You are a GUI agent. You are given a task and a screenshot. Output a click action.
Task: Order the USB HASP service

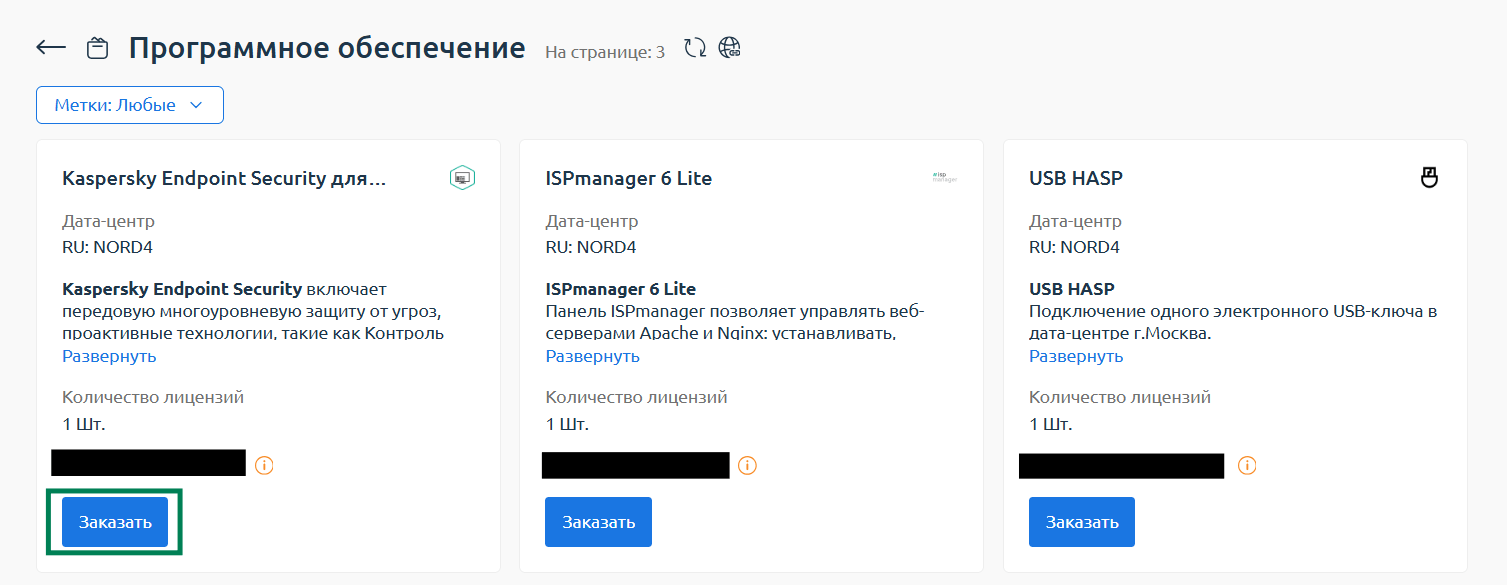click(1082, 522)
